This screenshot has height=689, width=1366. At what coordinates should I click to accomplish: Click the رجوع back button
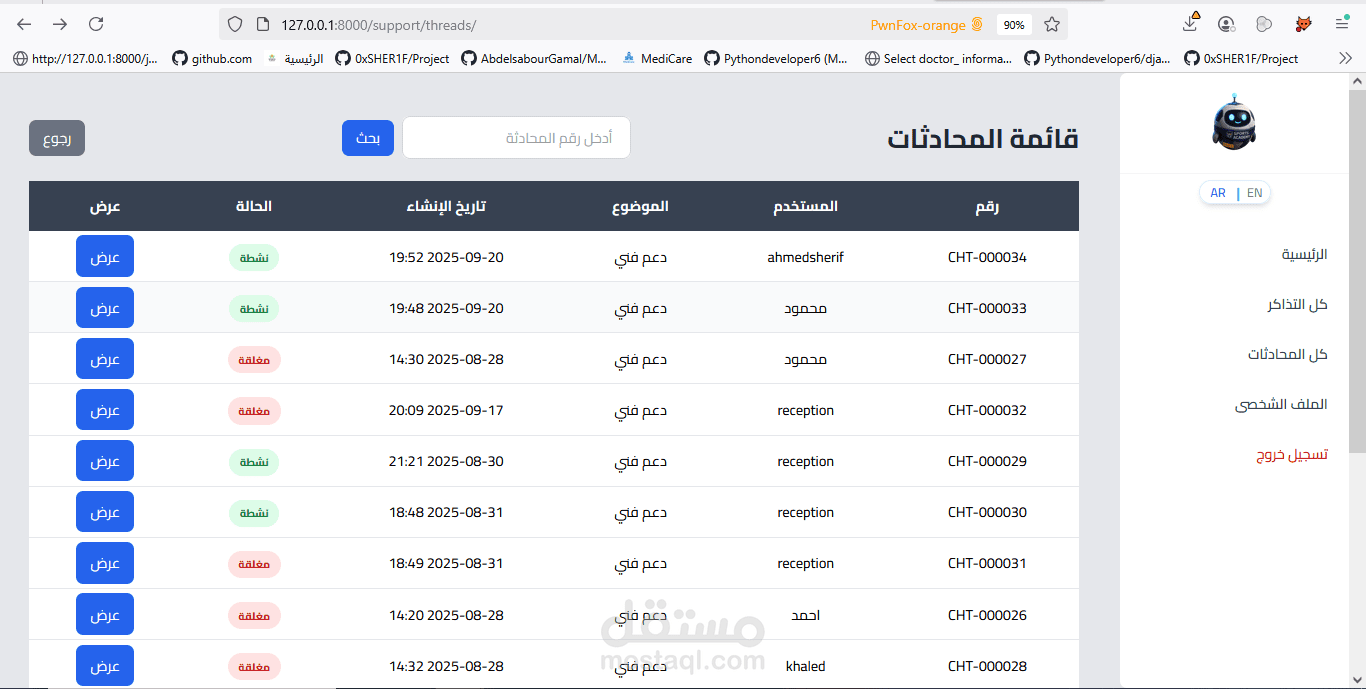(57, 138)
